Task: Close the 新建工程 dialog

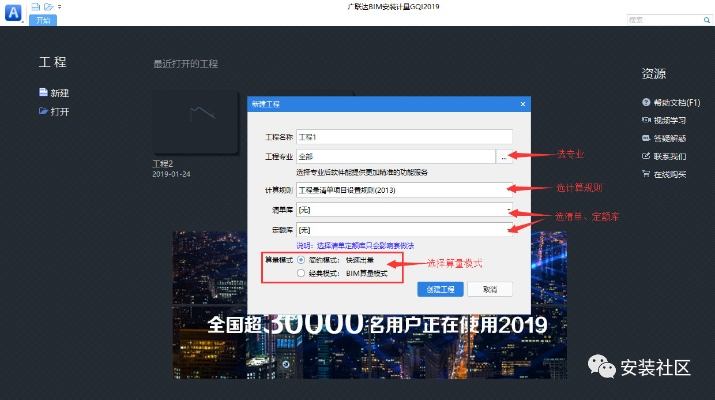Action: pyautogui.click(x=523, y=104)
